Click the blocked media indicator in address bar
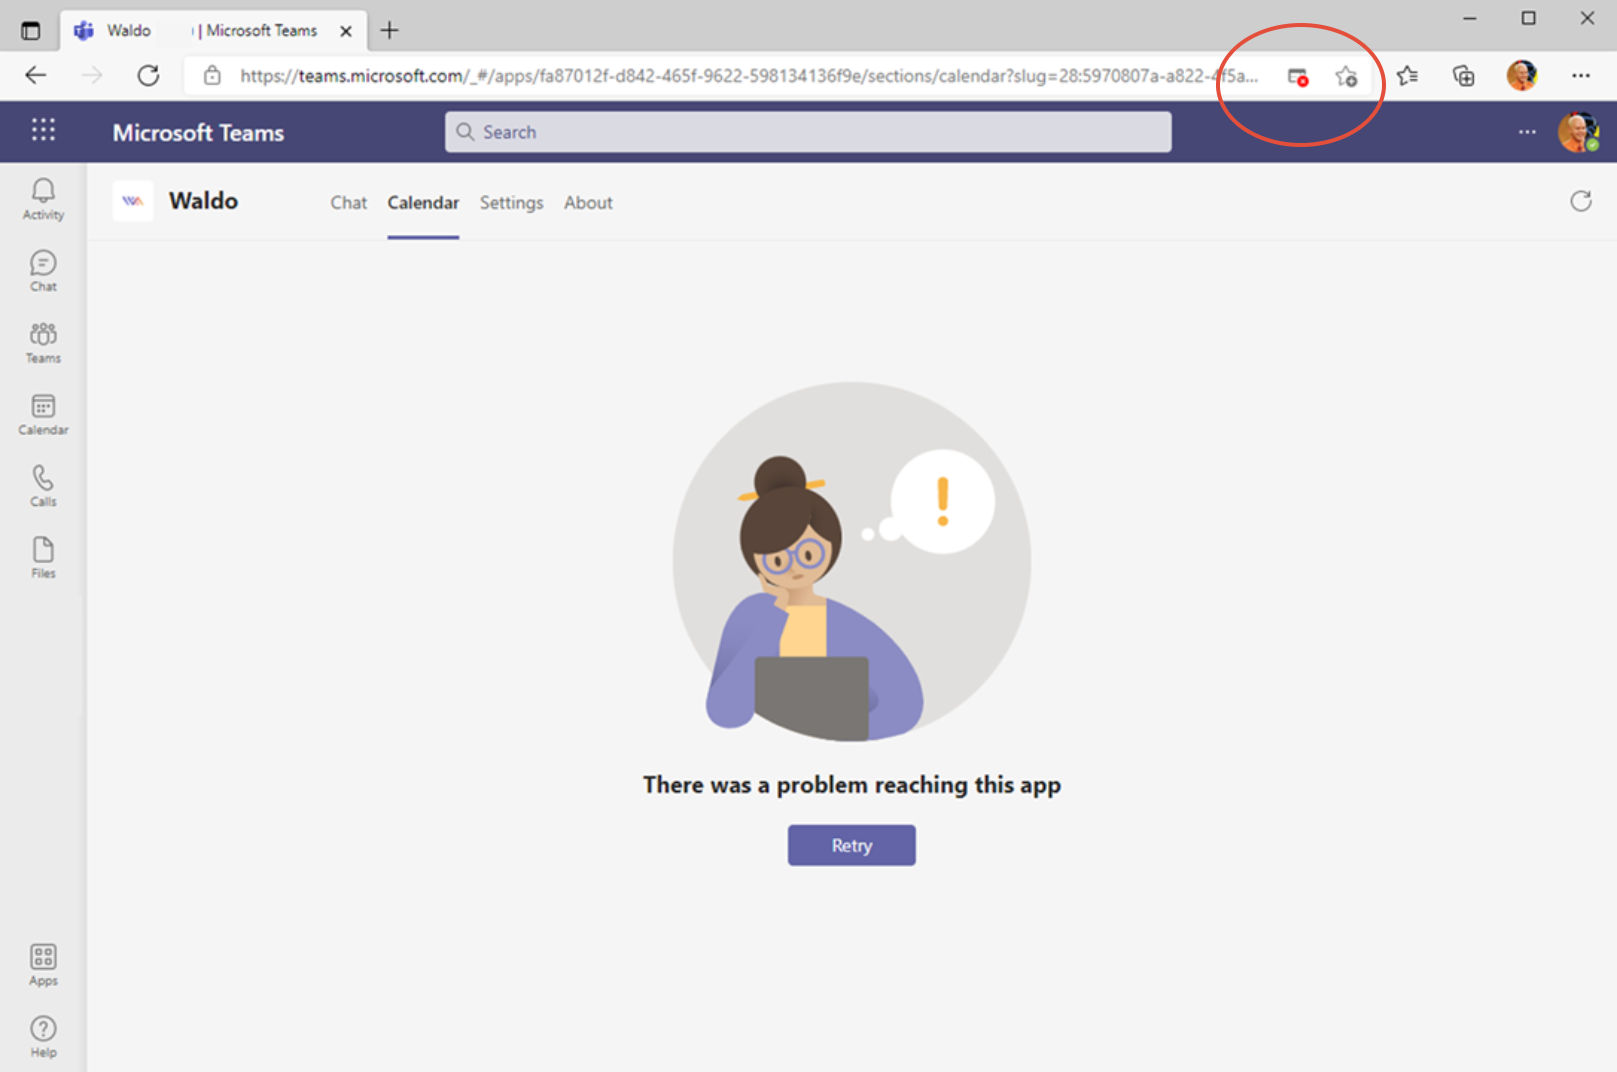The height and width of the screenshot is (1072, 1617). point(1297,76)
